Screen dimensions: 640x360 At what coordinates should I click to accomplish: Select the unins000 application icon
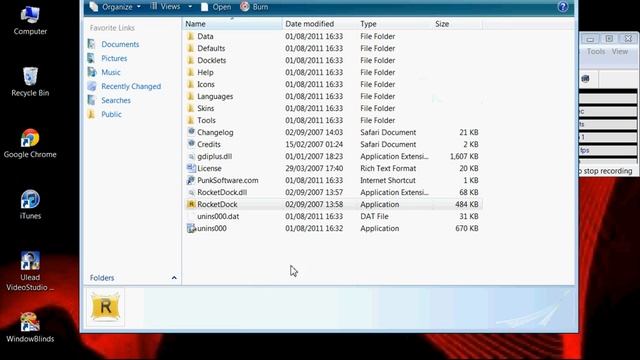click(191, 228)
